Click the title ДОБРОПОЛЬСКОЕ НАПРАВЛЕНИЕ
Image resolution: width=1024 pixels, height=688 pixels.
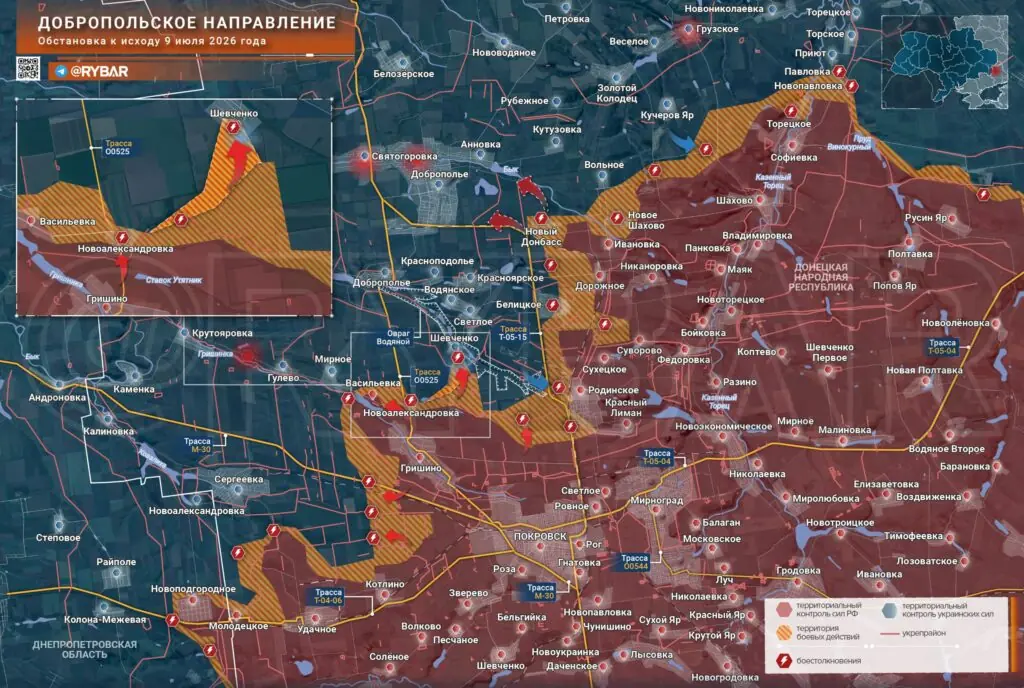coord(187,23)
